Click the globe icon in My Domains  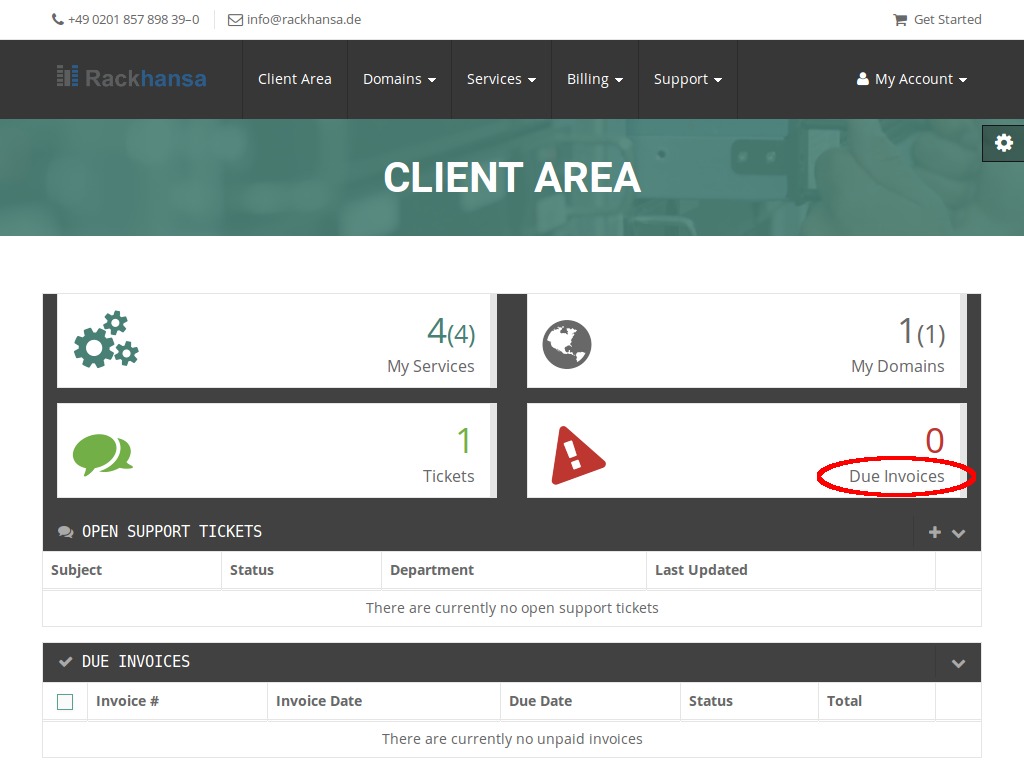pyautogui.click(x=567, y=344)
